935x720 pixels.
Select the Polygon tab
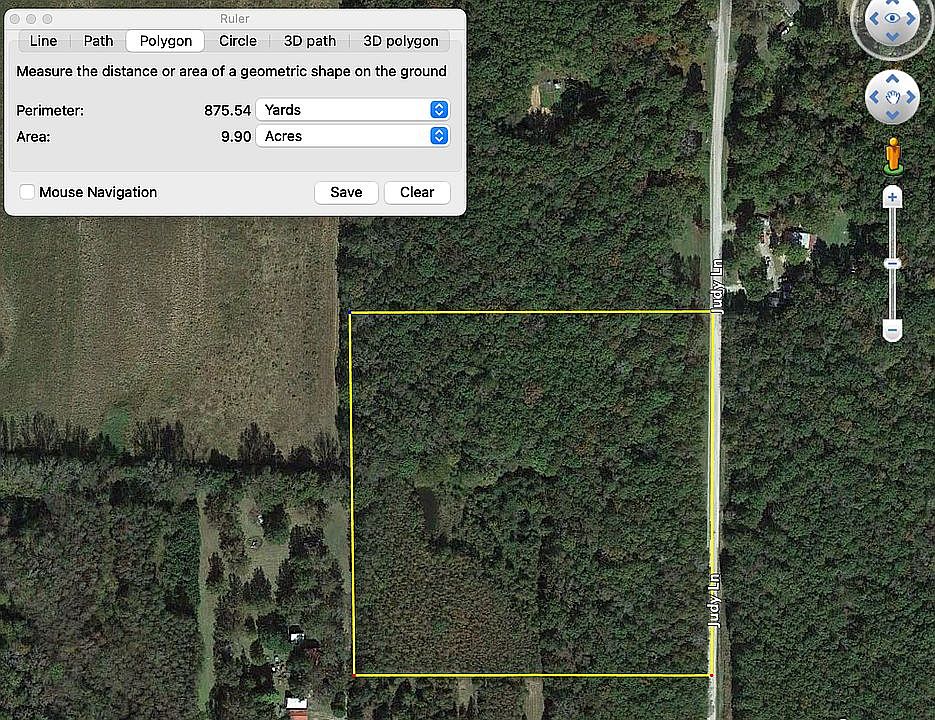(166, 41)
